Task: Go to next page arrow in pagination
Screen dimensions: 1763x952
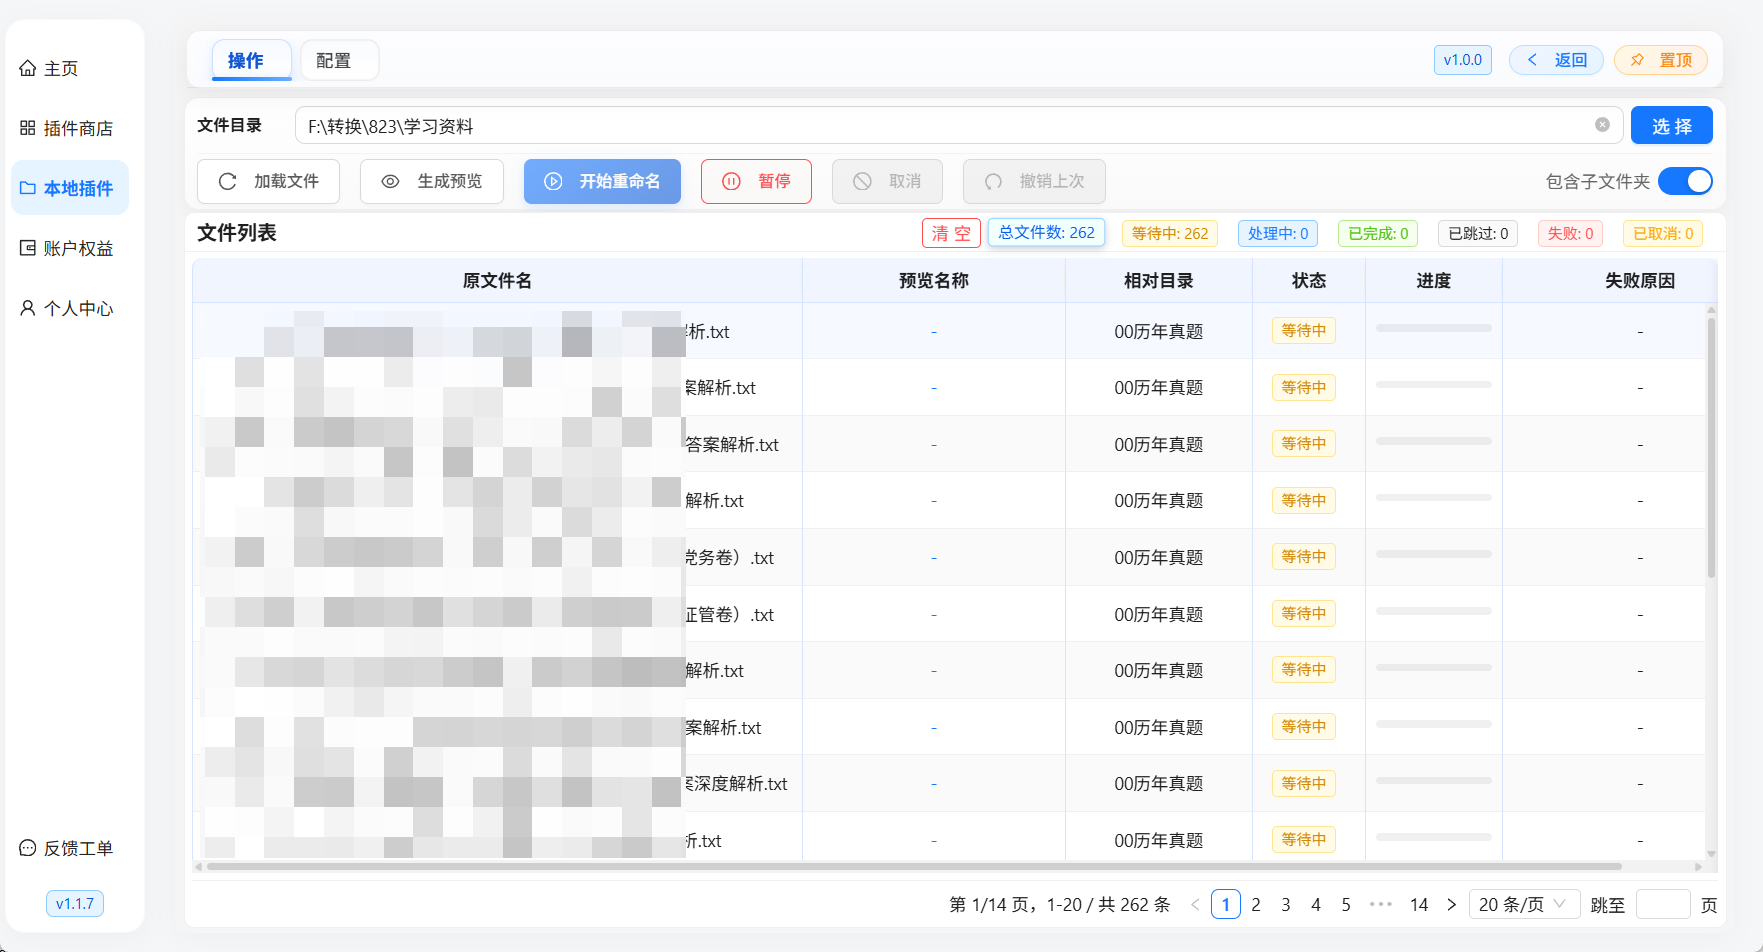Action: coord(1451,905)
